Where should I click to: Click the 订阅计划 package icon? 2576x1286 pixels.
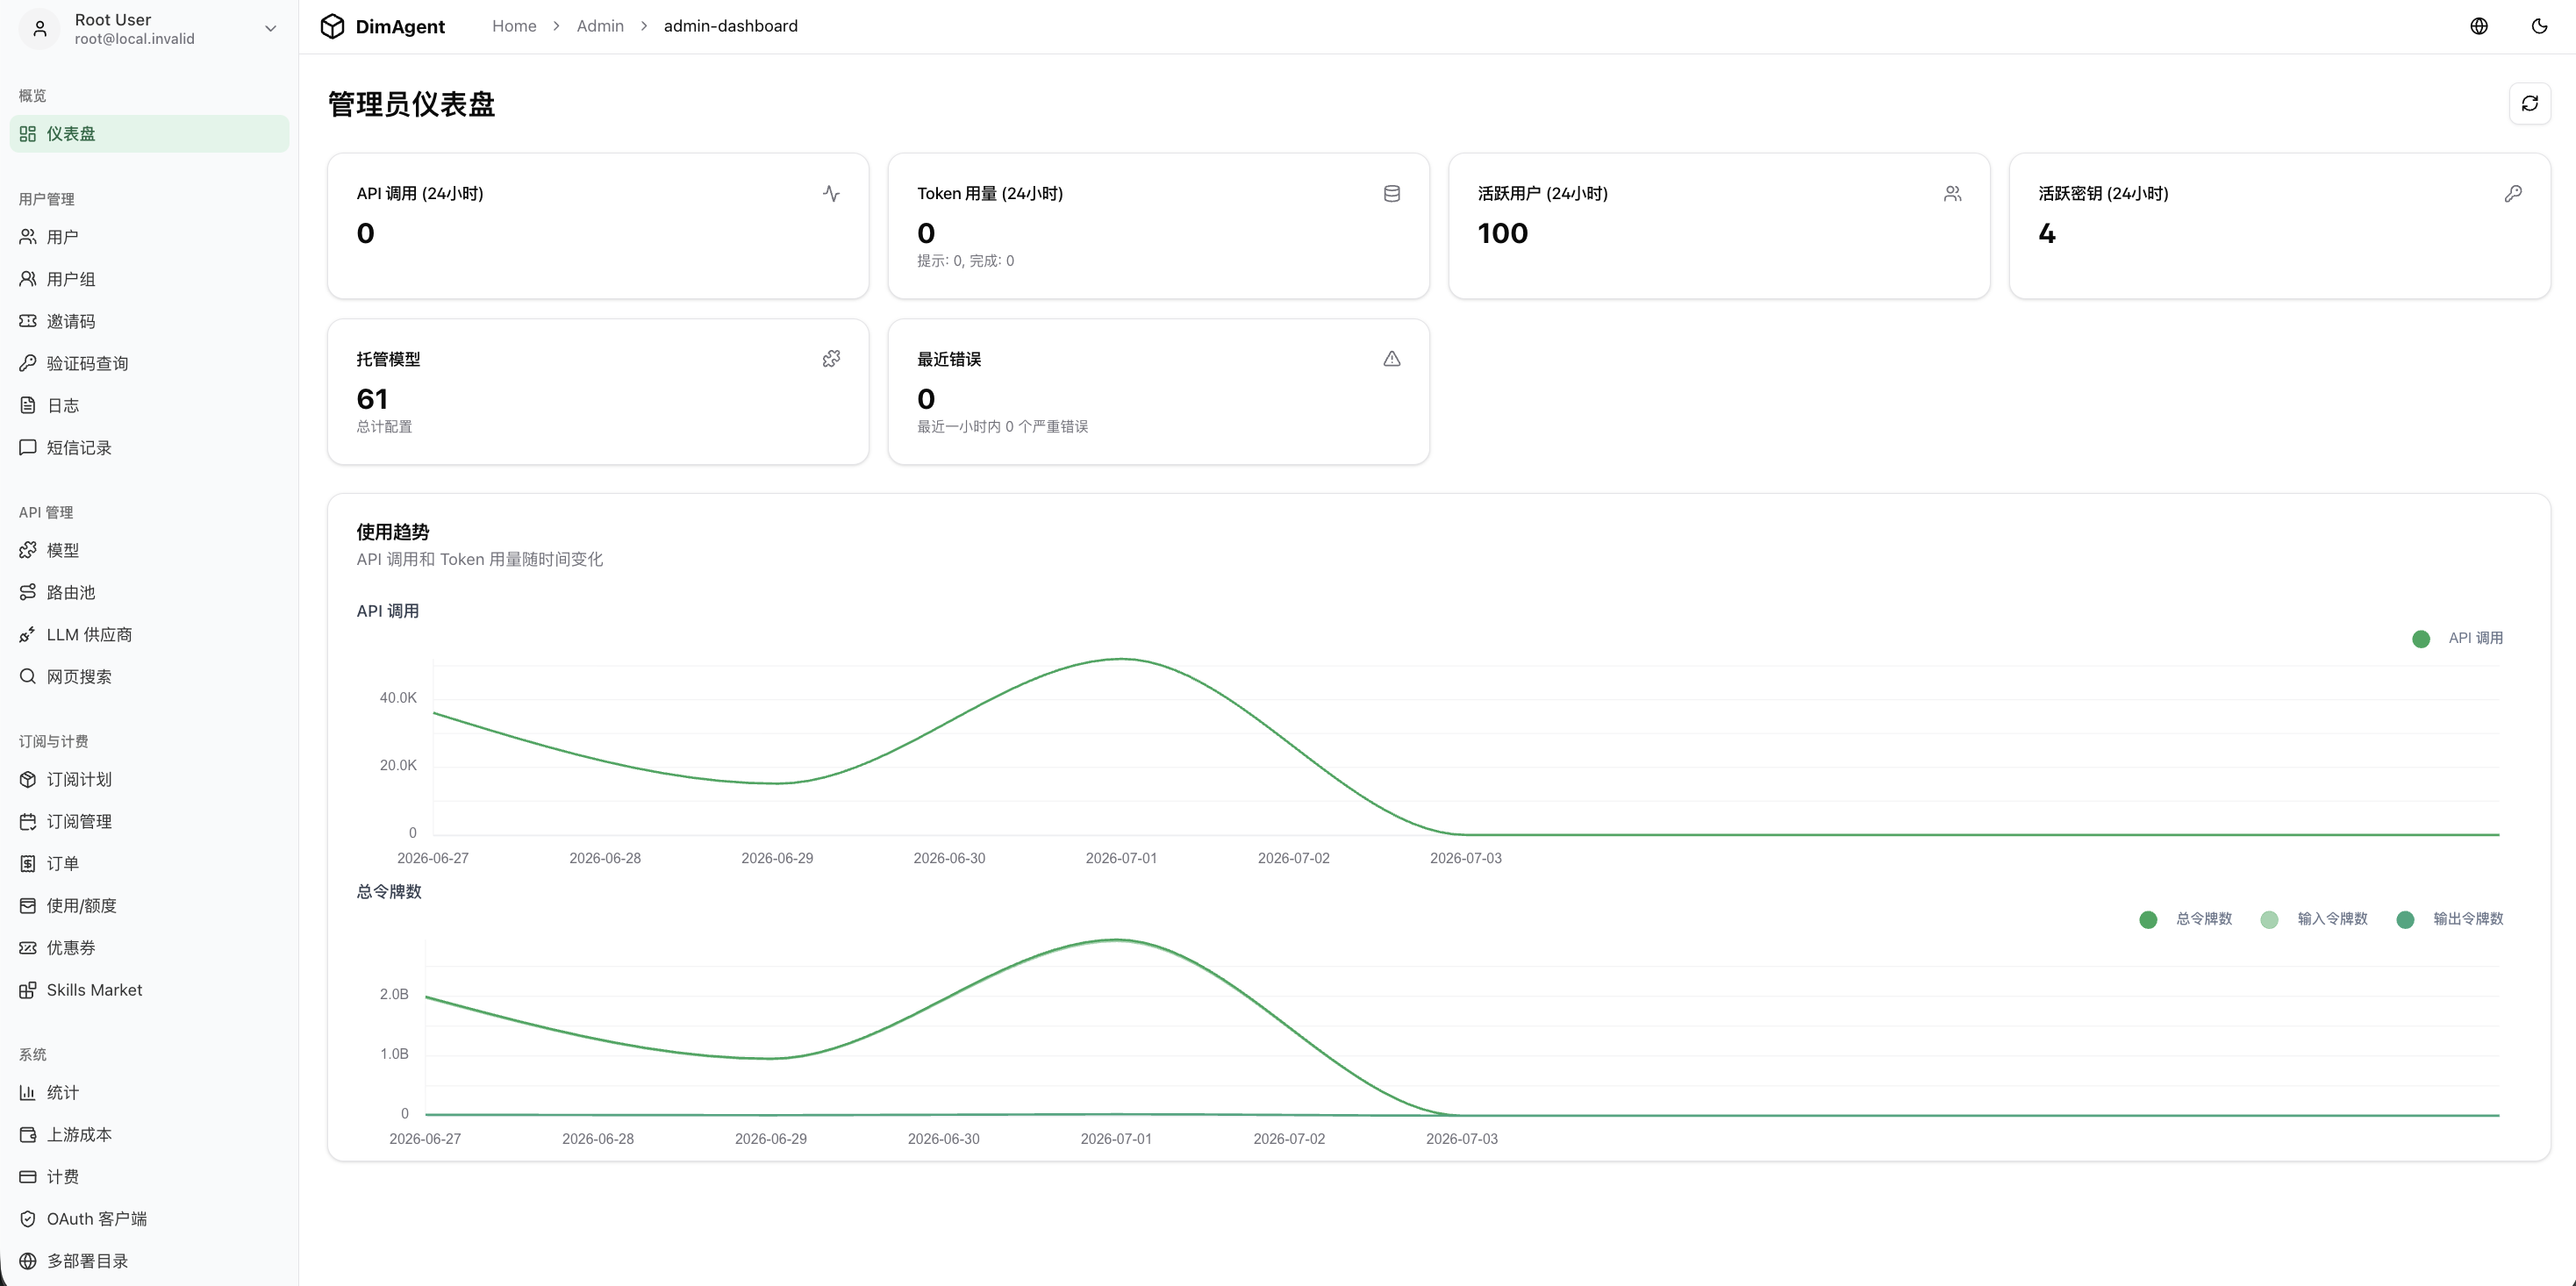point(28,779)
